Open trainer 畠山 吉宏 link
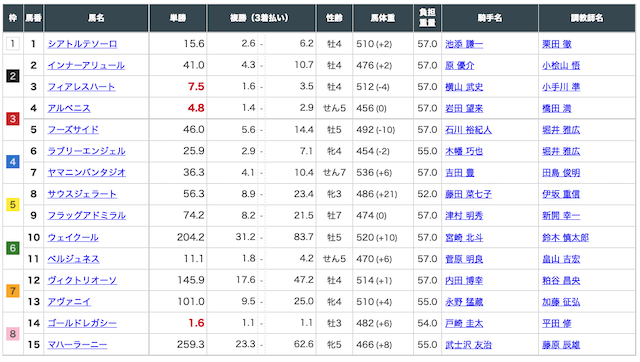Image resolution: width=640 pixels, height=362 pixels. [561, 259]
